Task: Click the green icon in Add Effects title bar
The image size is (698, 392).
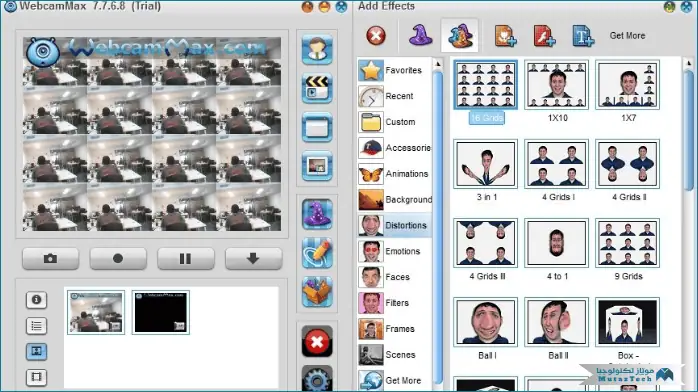Action: tap(670, 7)
